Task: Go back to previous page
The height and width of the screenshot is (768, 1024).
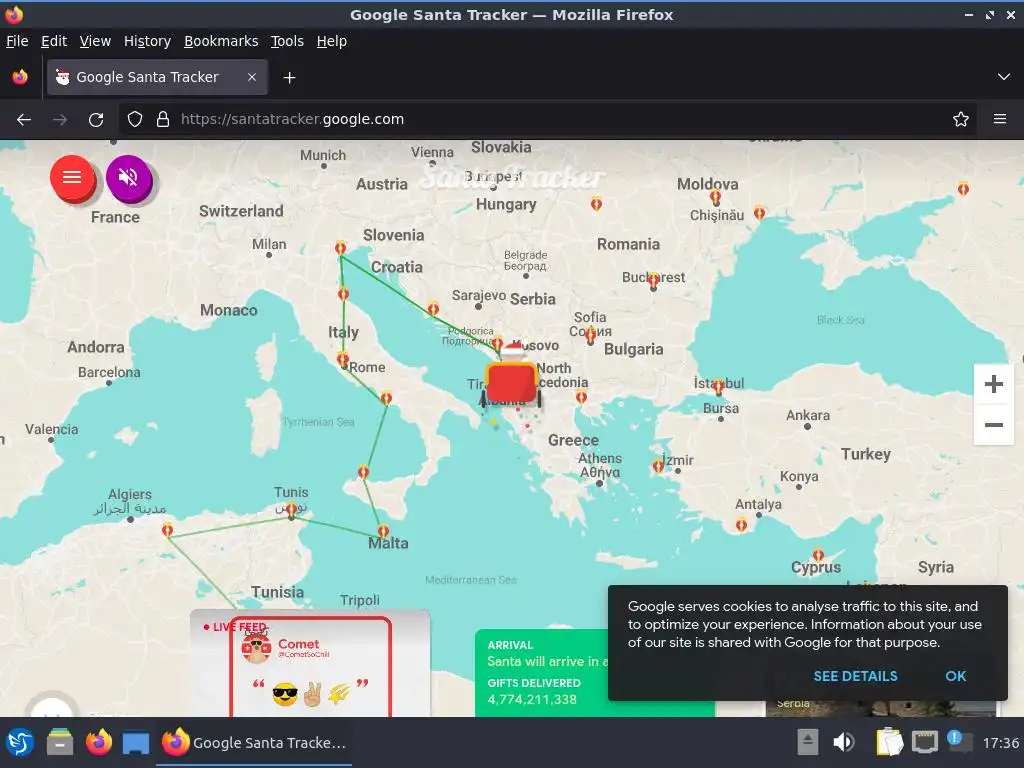Action: 24,120
